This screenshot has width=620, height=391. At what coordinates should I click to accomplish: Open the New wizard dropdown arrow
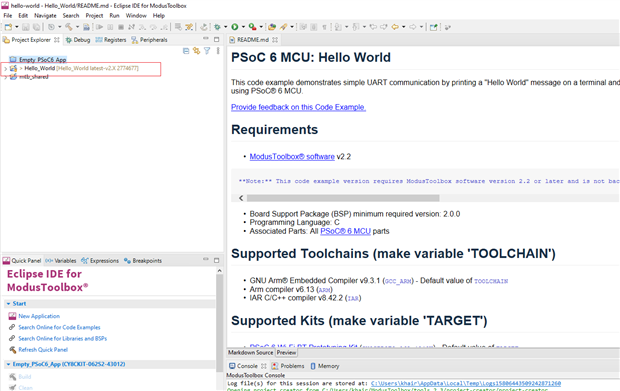pyautogui.click(x=17, y=27)
